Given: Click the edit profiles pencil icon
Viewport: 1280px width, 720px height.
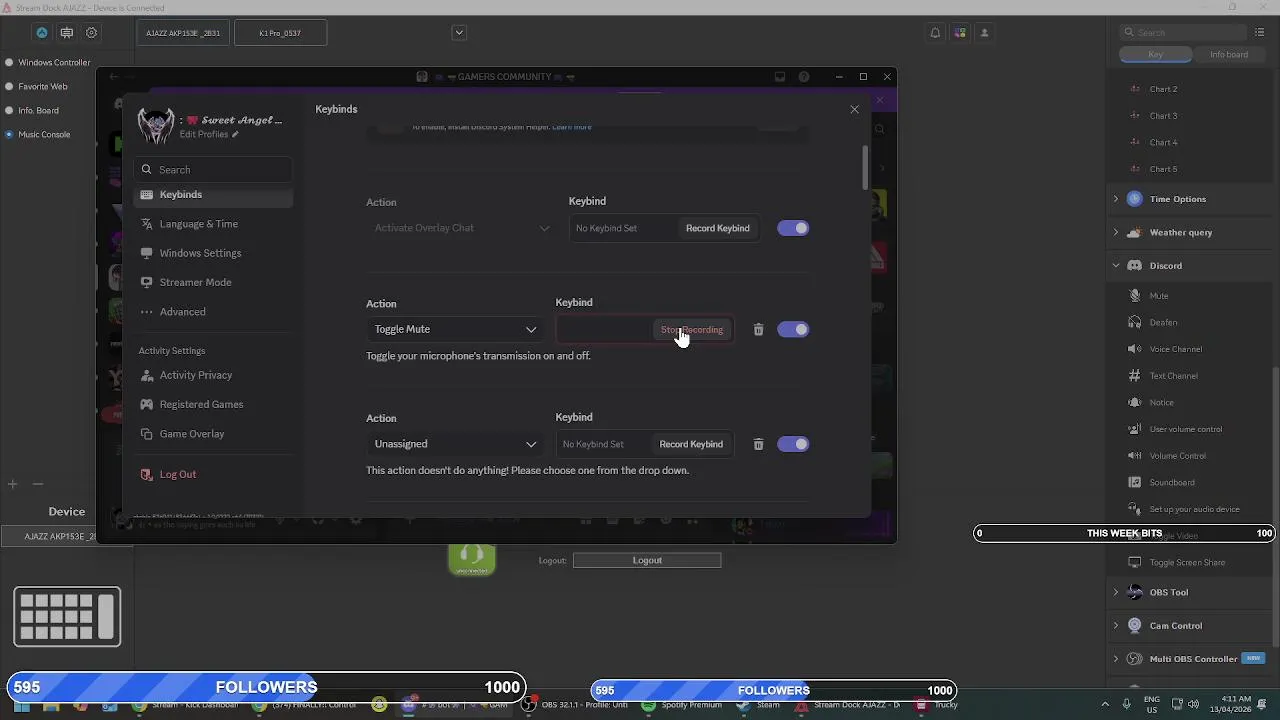Looking at the screenshot, I should tap(235, 135).
